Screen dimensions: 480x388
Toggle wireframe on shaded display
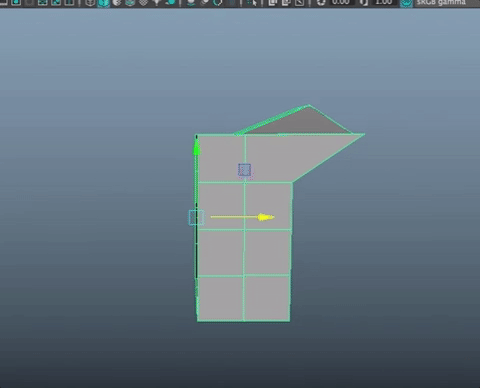coord(130,3)
